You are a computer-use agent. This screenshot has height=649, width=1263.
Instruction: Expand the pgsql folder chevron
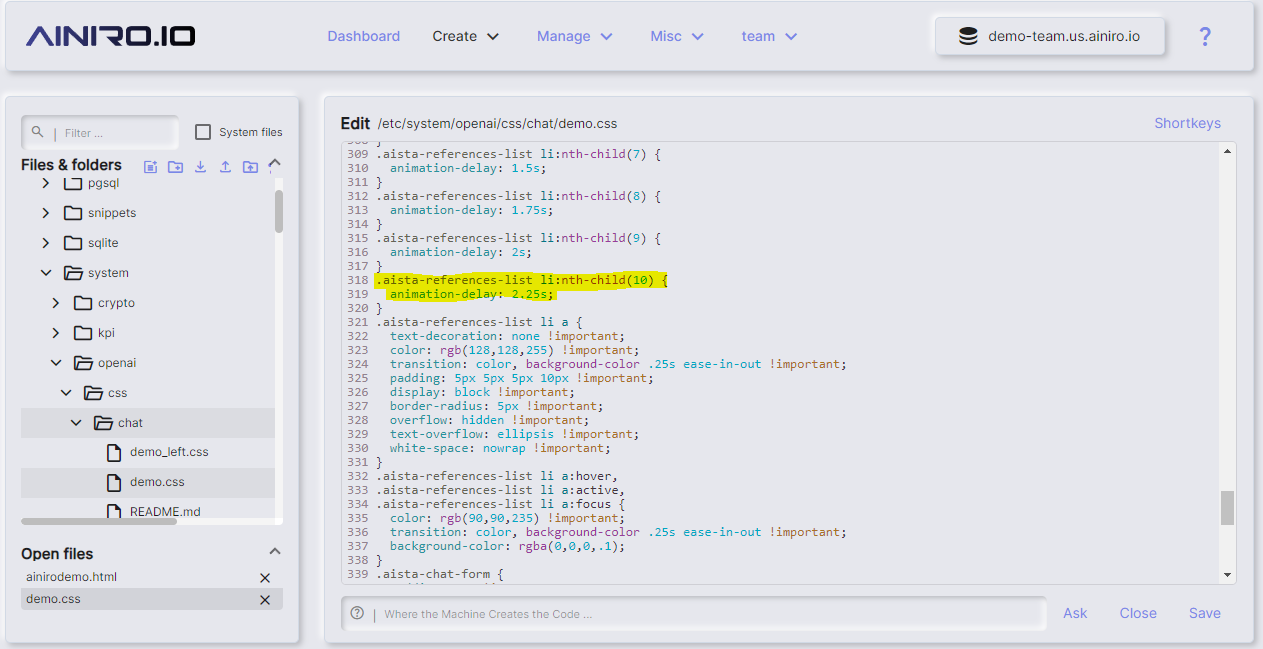pyautogui.click(x=46, y=184)
